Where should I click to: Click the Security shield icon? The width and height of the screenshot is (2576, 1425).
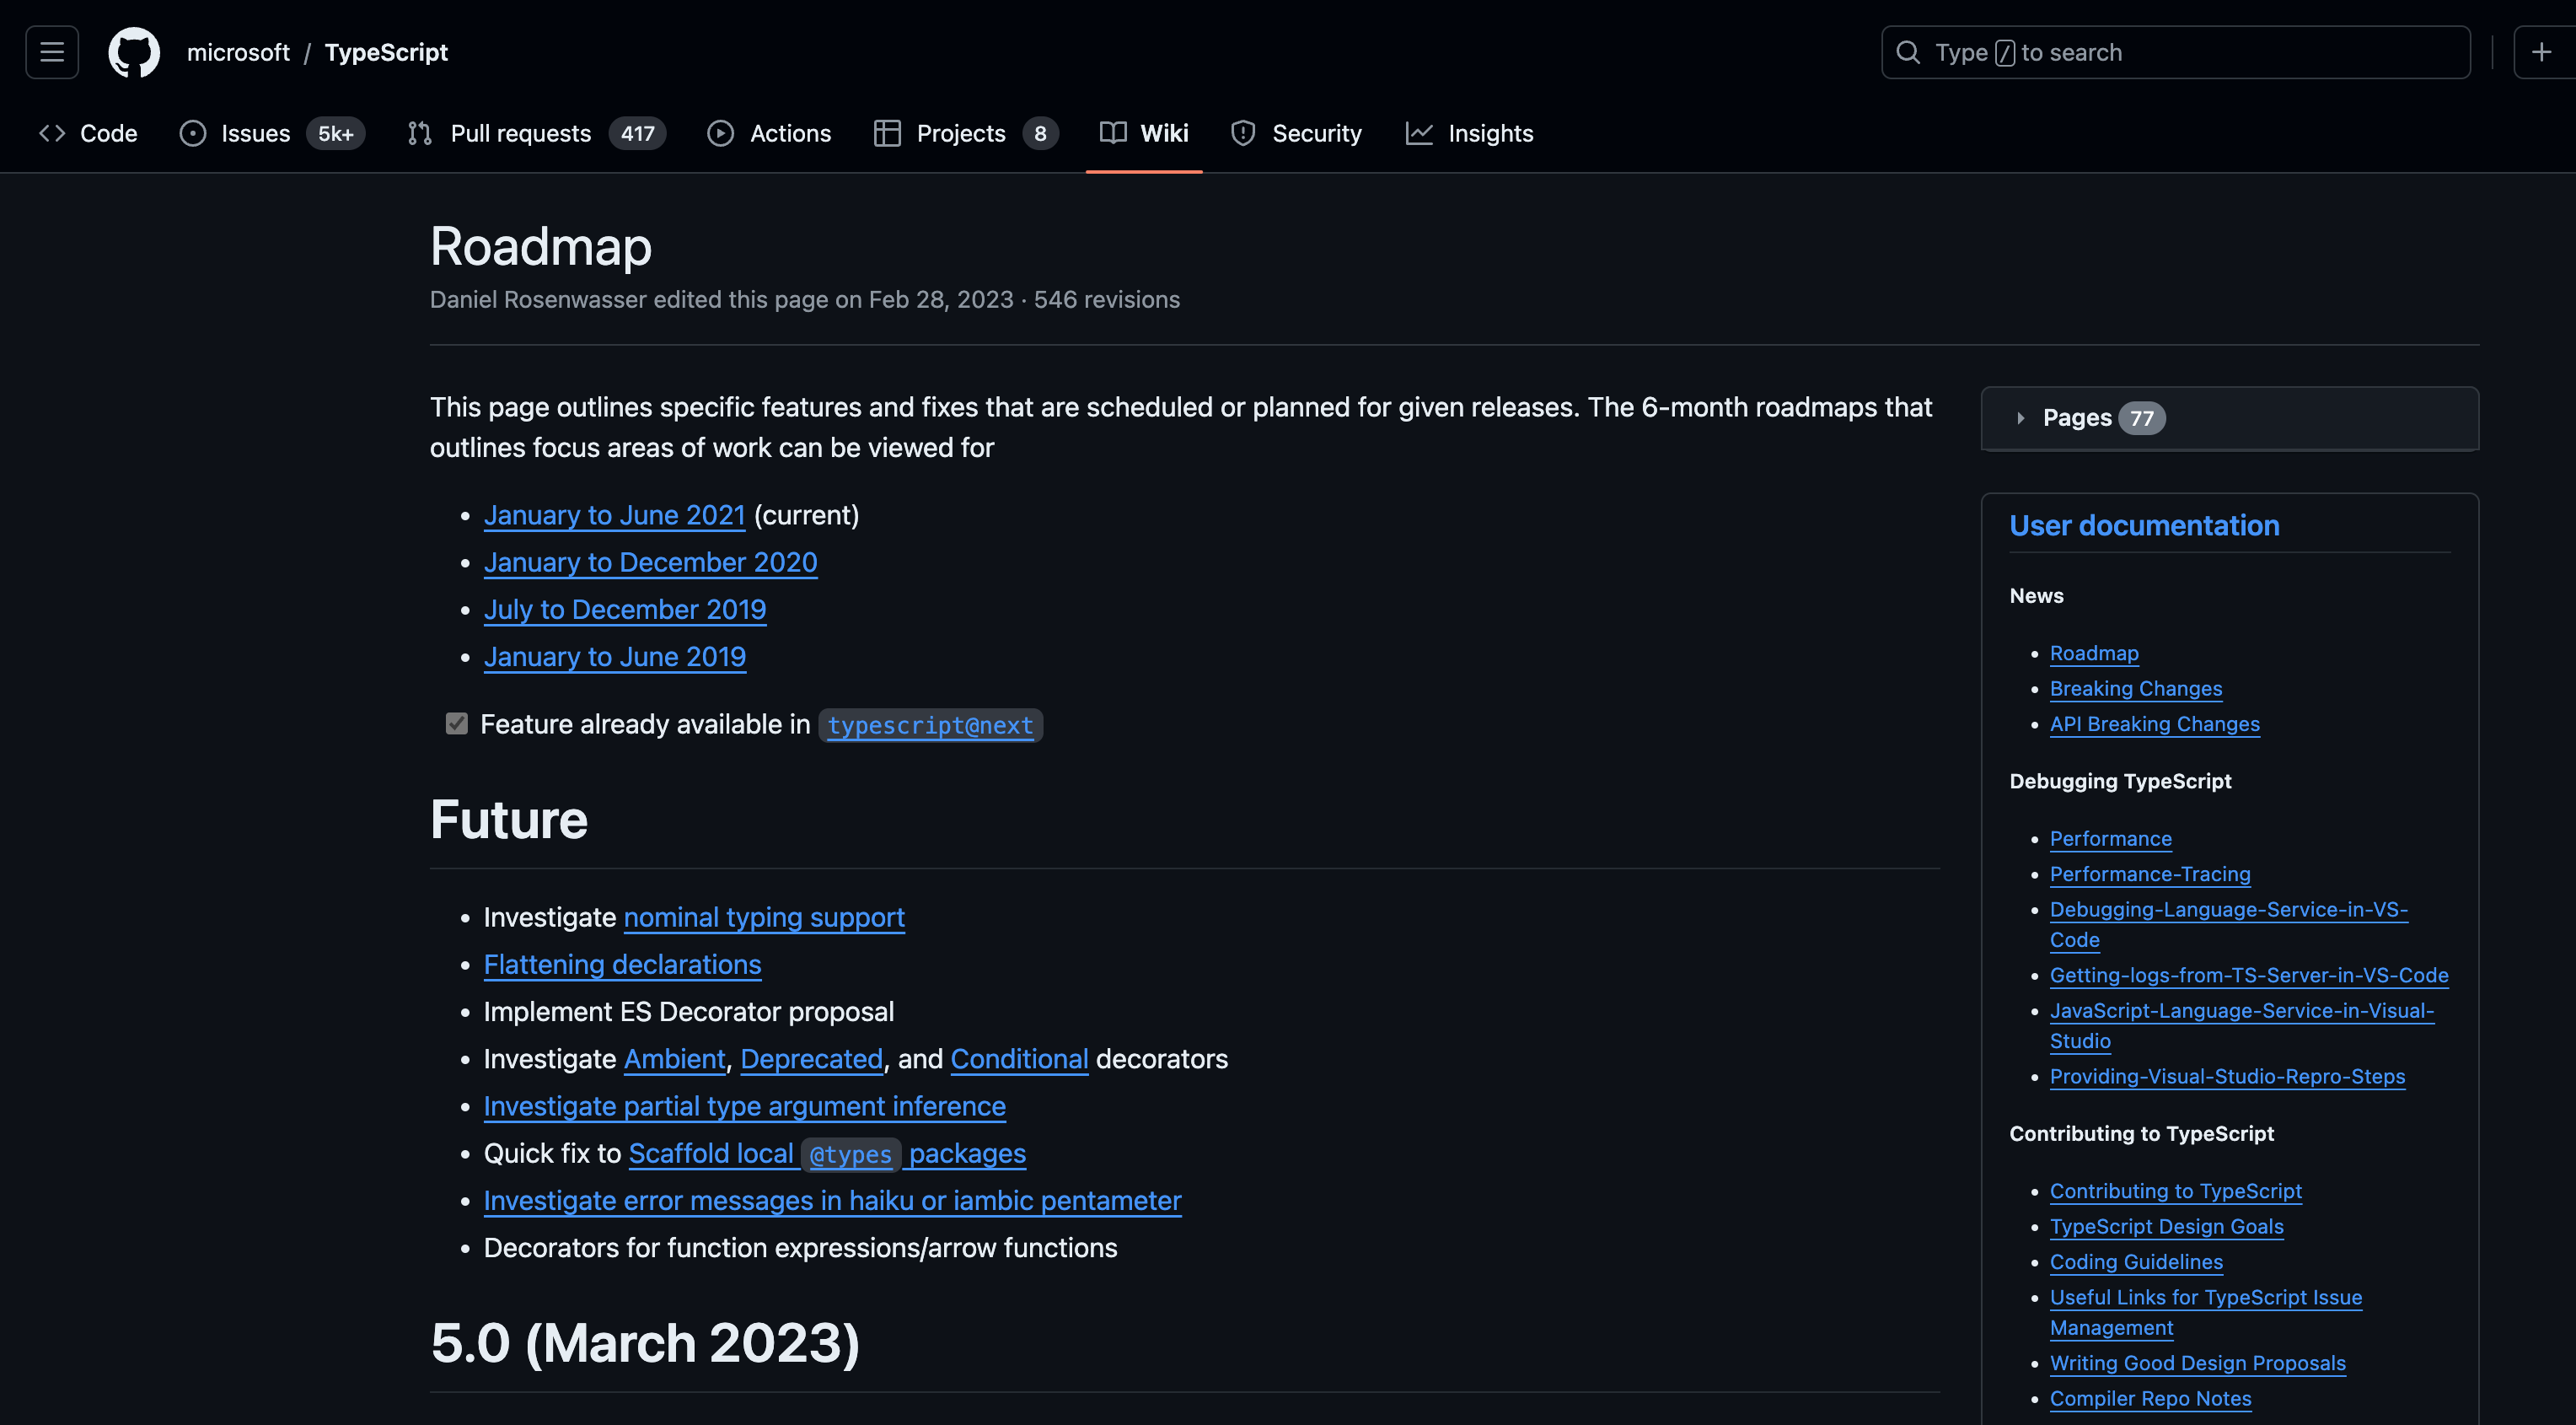point(1243,133)
